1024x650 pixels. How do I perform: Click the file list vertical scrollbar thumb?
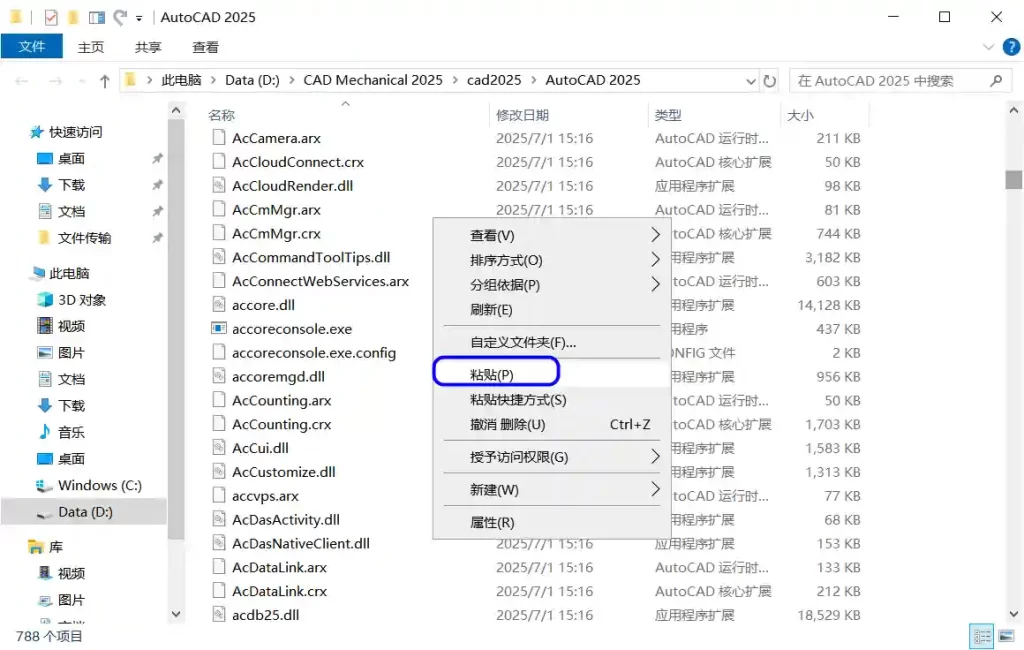coord(1014,180)
